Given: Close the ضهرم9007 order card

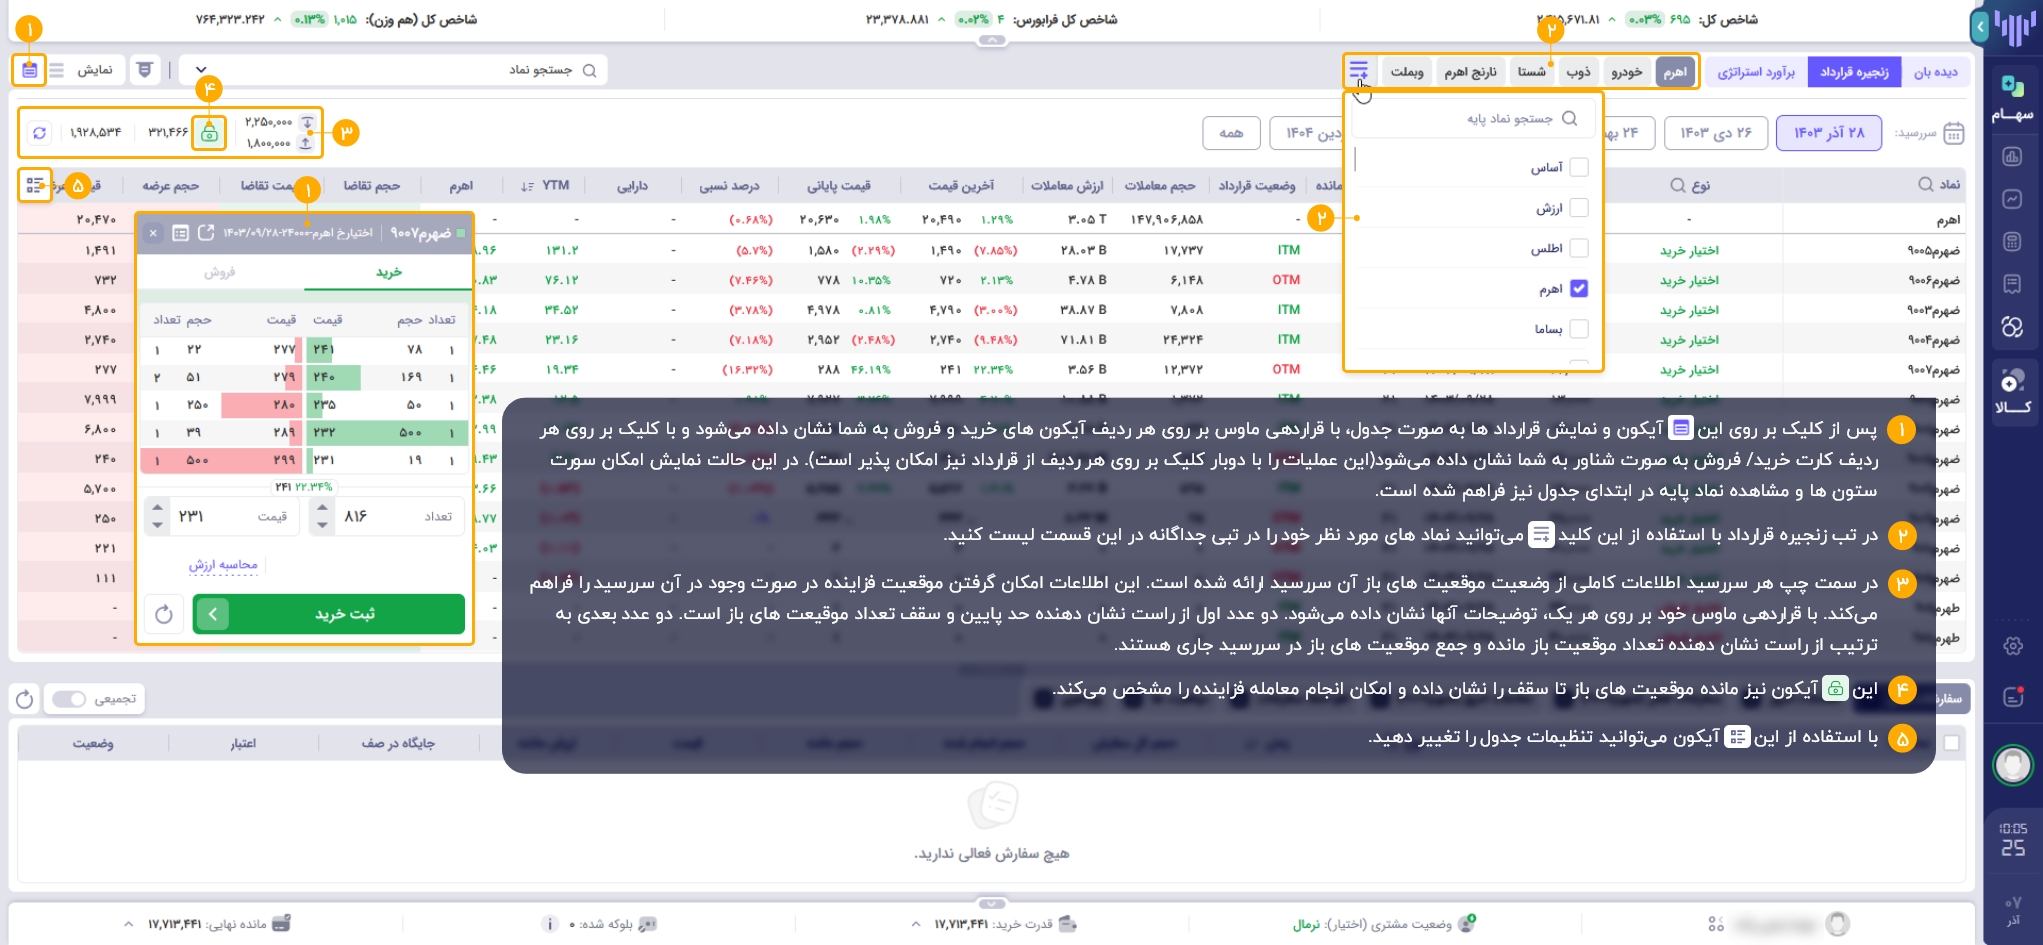Looking at the screenshot, I should pos(153,233).
